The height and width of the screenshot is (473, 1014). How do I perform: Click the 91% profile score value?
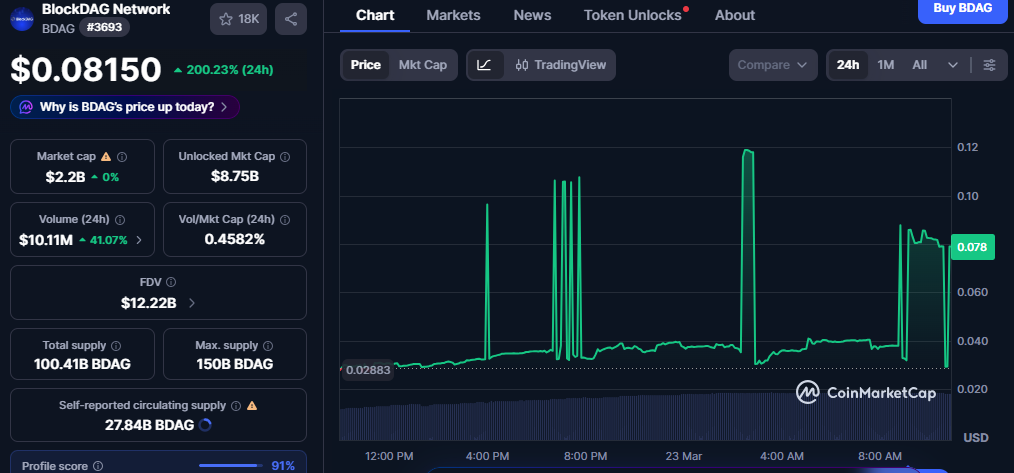coord(283,466)
